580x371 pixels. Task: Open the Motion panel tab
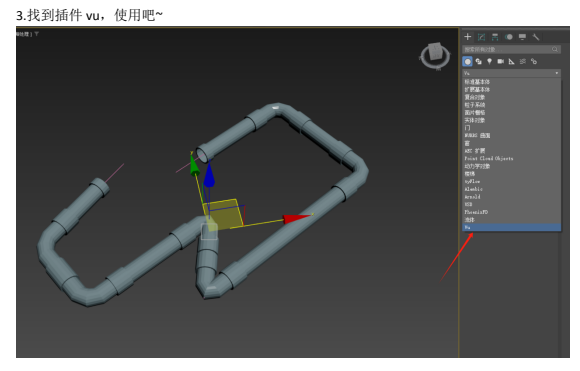[509, 37]
